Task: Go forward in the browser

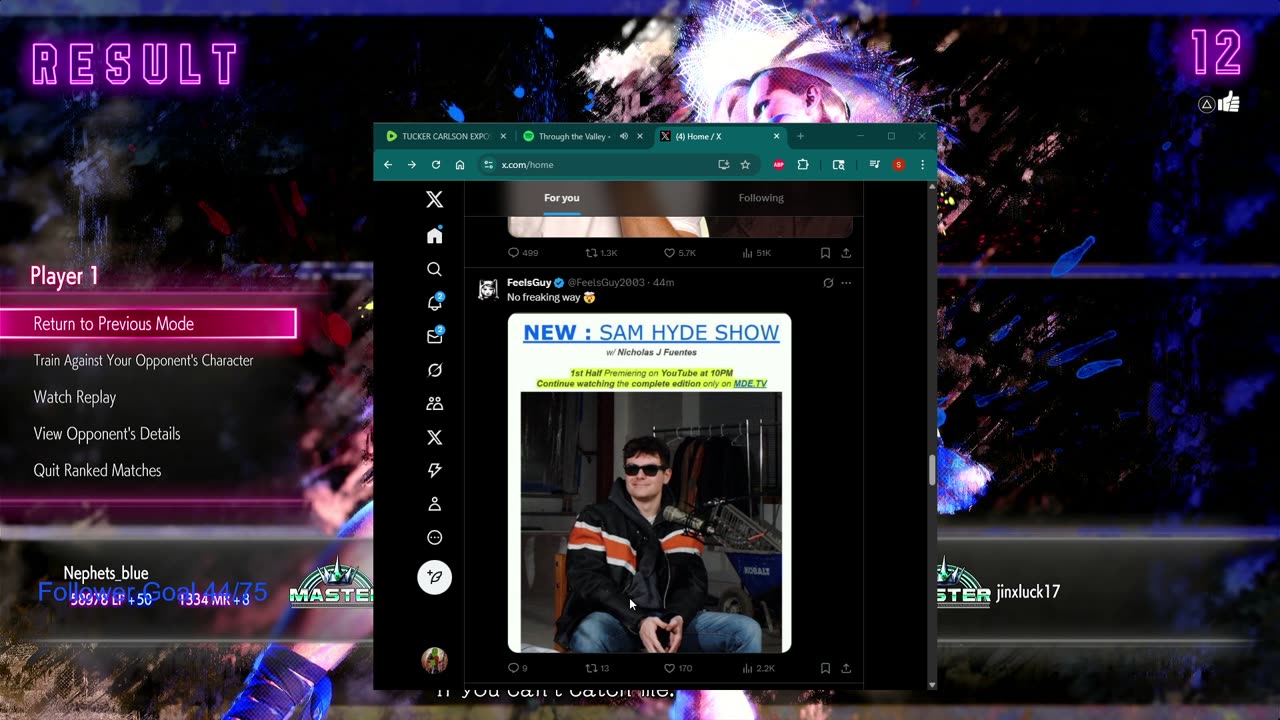Action: click(411, 165)
